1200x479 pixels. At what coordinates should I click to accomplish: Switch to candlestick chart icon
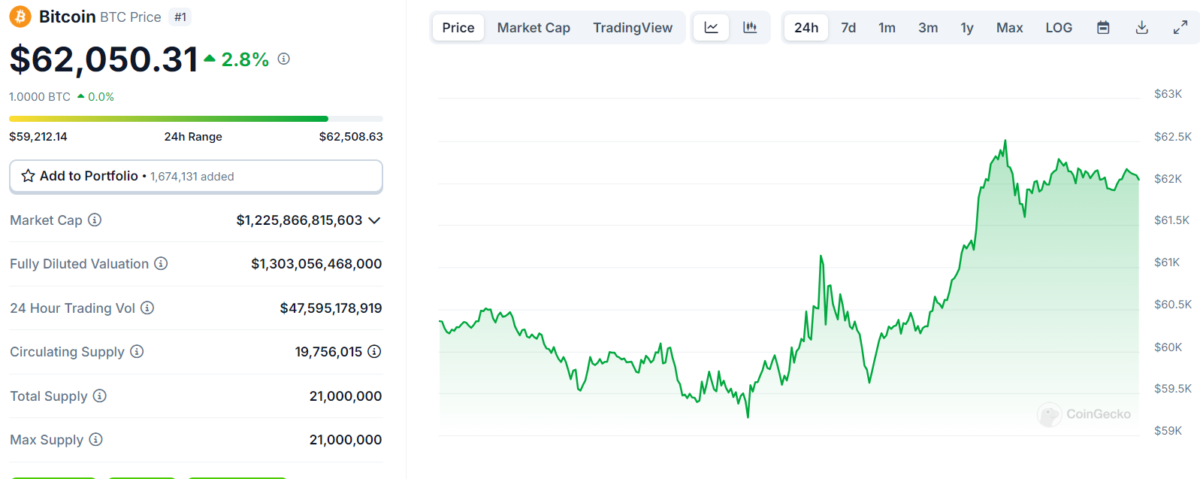coord(750,28)
